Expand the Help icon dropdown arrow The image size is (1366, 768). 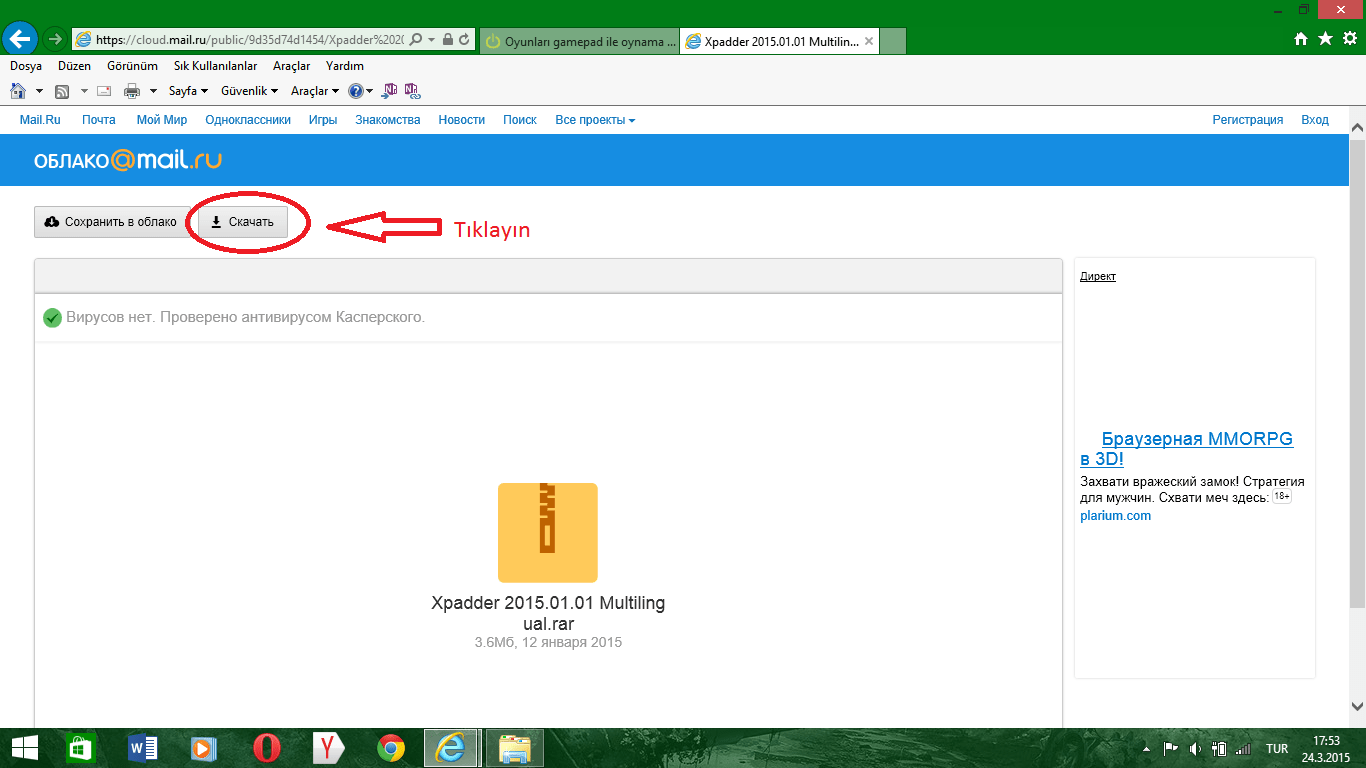point(370,91)
